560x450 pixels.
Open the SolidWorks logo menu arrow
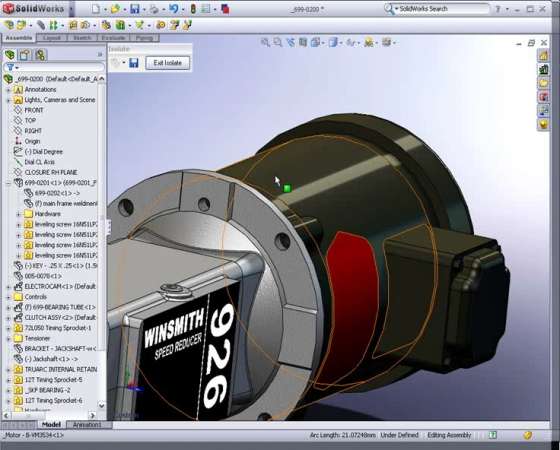point(71,9)
